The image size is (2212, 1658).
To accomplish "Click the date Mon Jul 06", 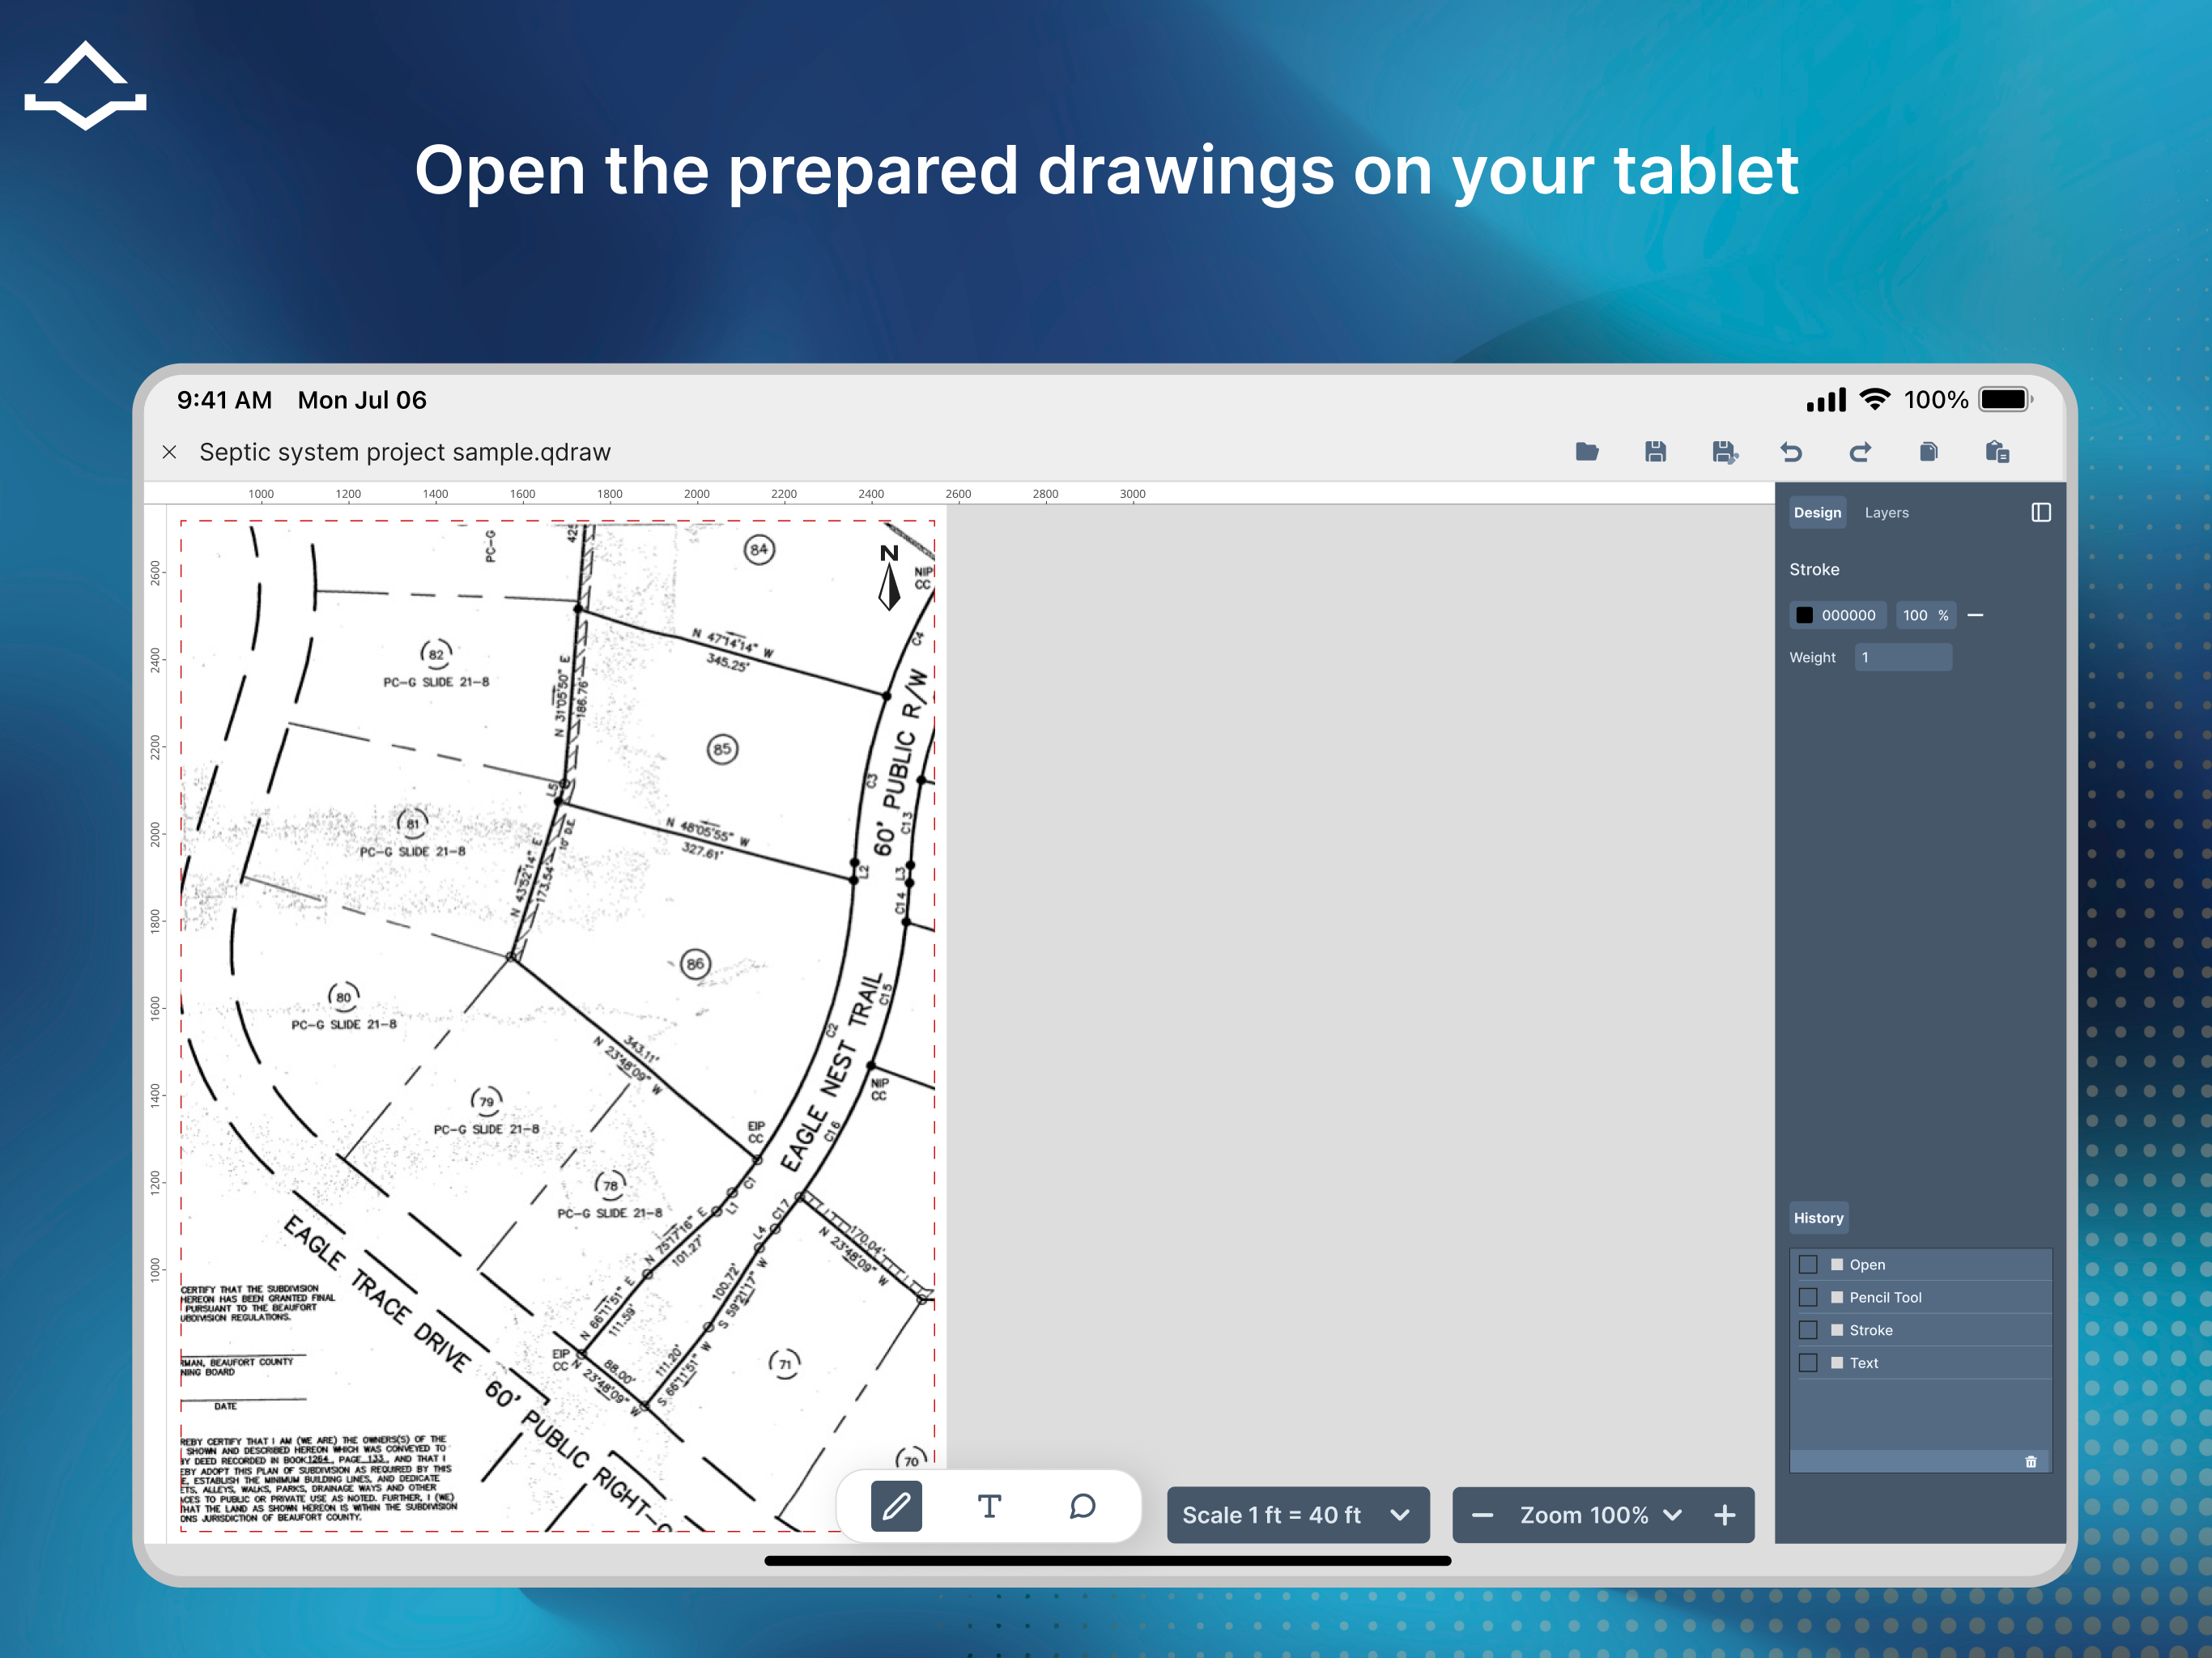I will point(362,400).
